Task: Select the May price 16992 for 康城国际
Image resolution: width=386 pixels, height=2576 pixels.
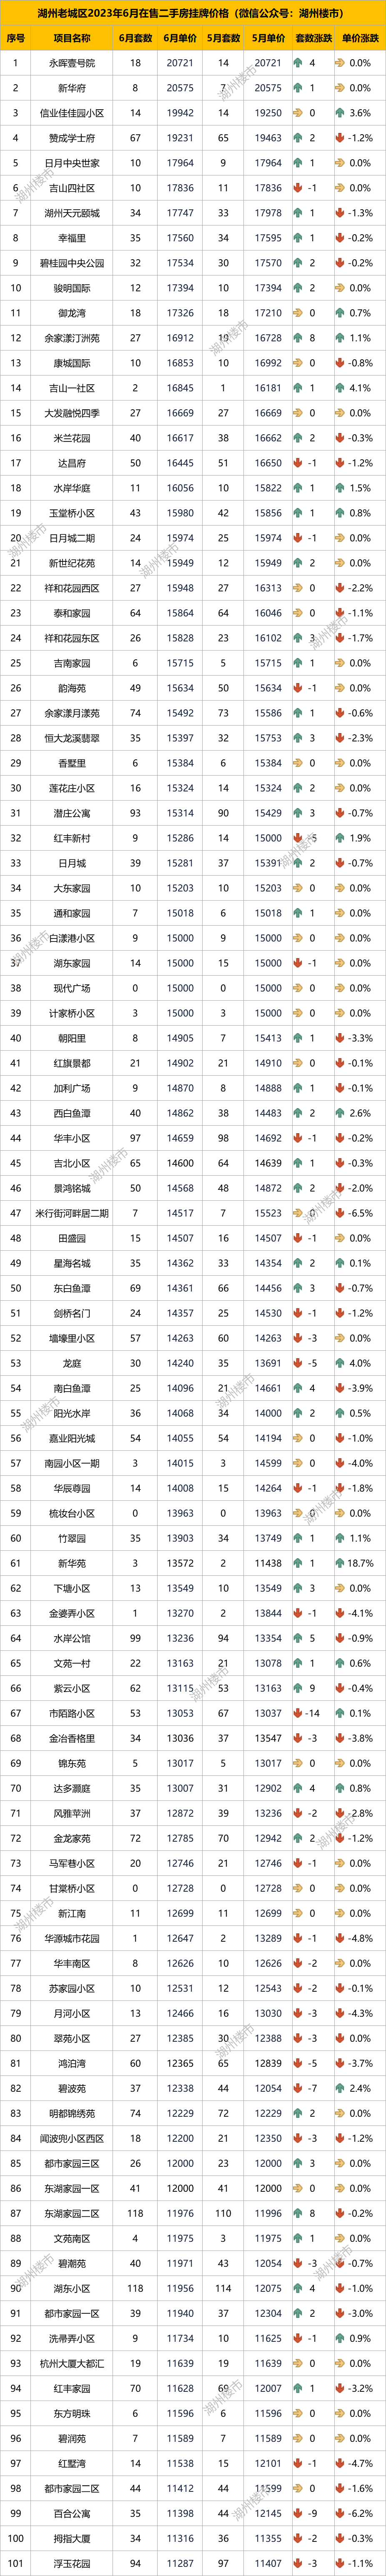Action: (x=268, y=363)
